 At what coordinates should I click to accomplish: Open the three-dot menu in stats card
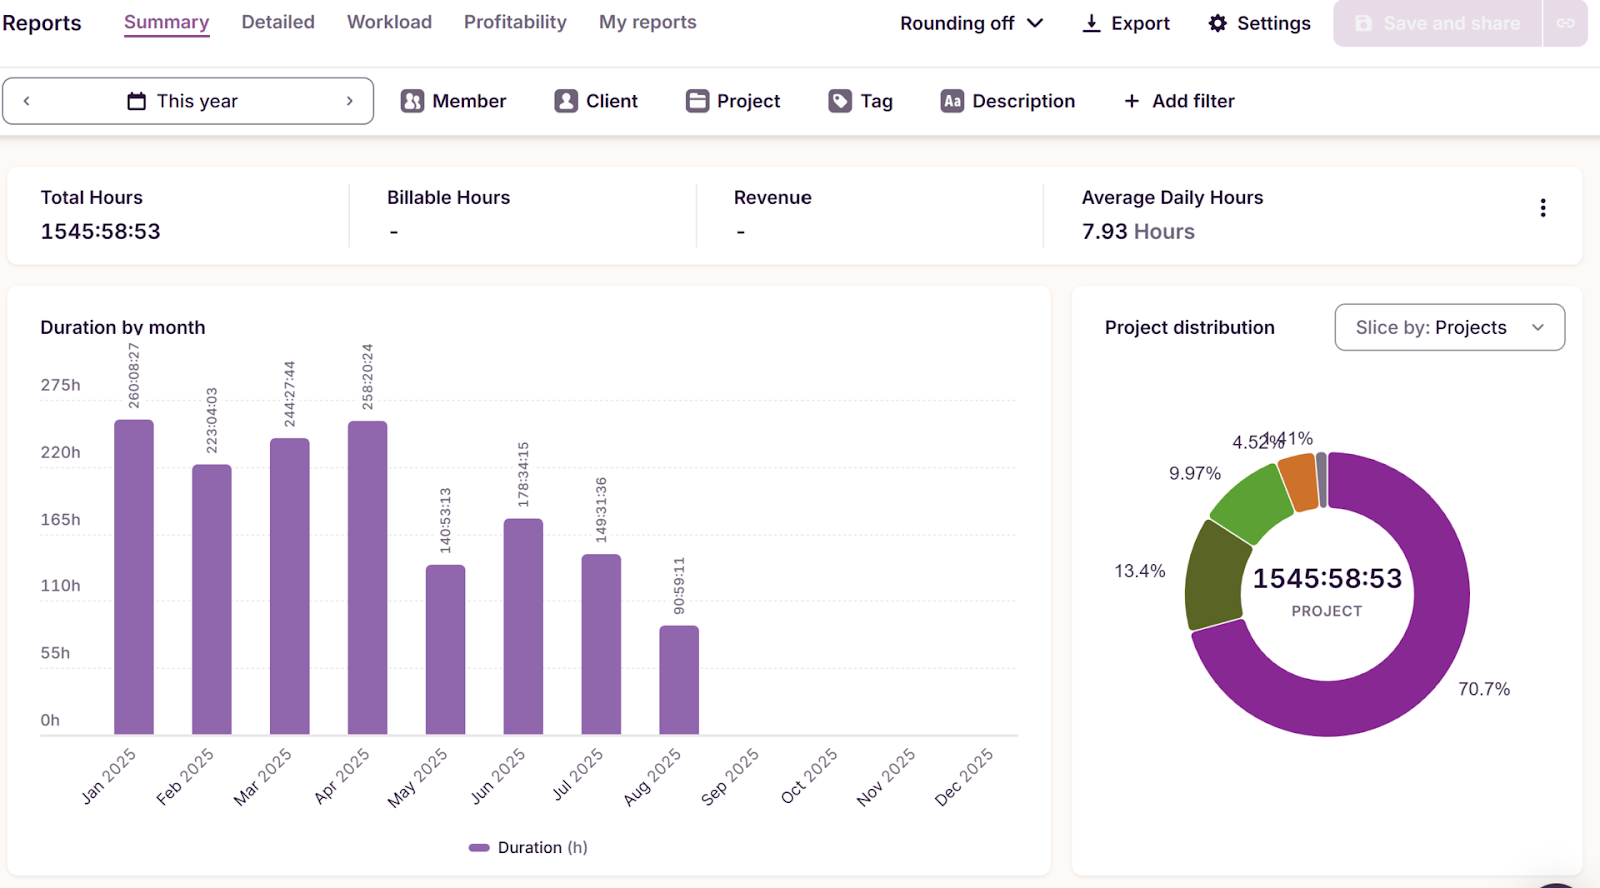coord(1542,208)
